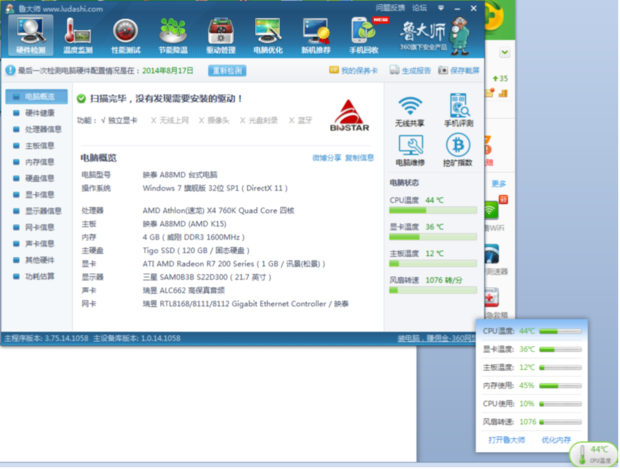620x469 pixels.
Task: Click the 鲁大师 logo with mascot
Action: pyautogui.click(x=435, y=36)
